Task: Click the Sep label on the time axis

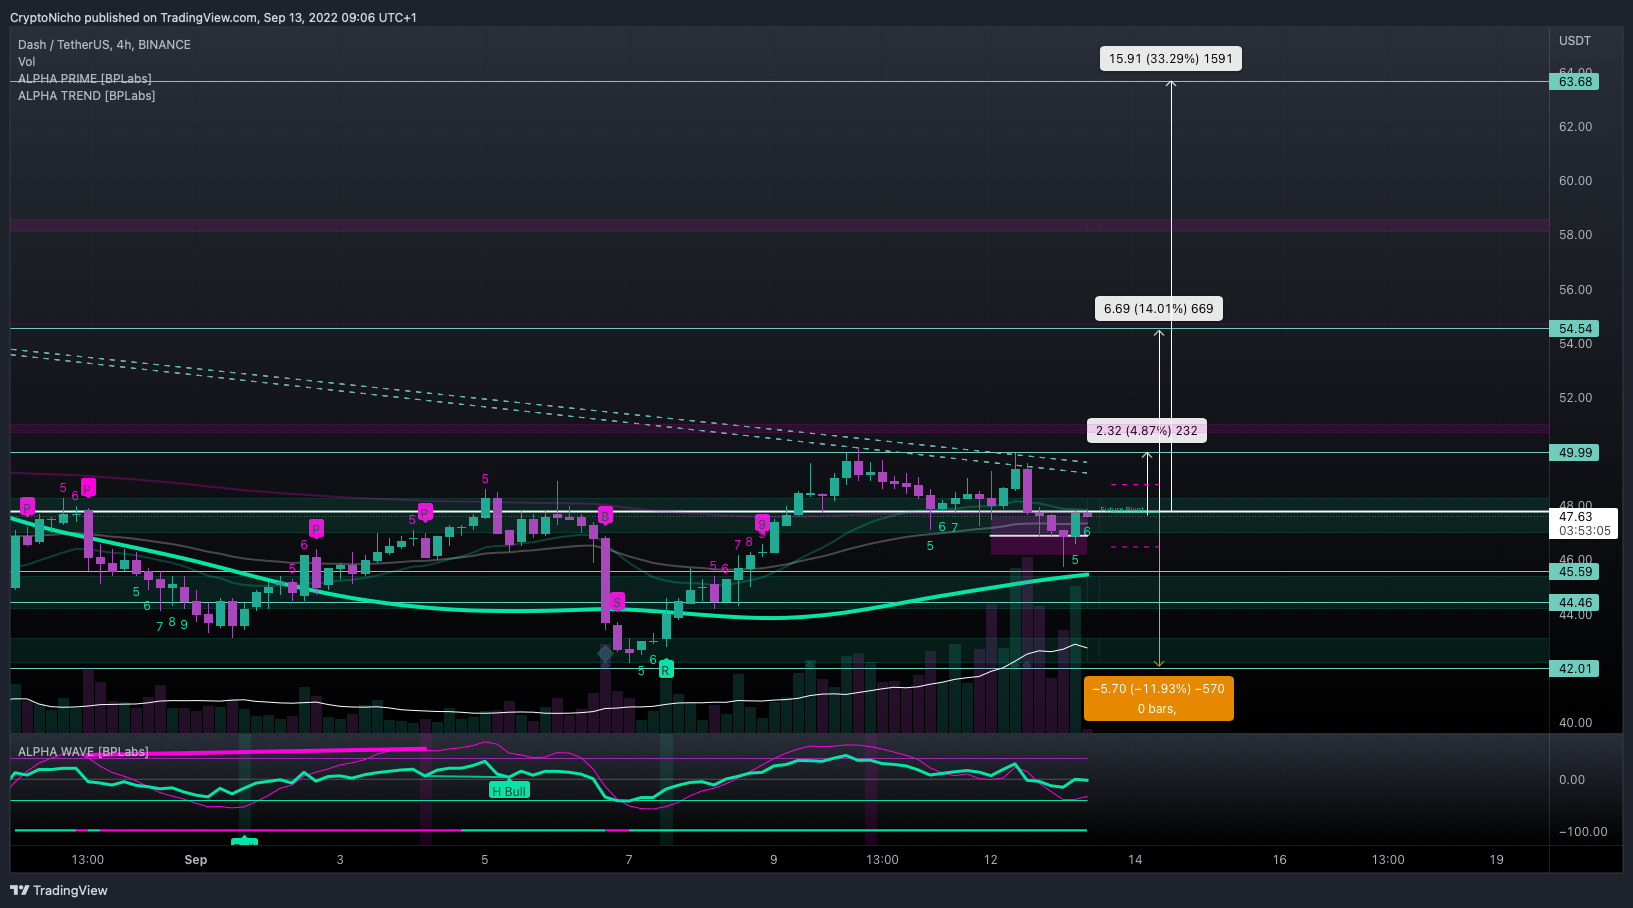Action: [x=196, y=860]
